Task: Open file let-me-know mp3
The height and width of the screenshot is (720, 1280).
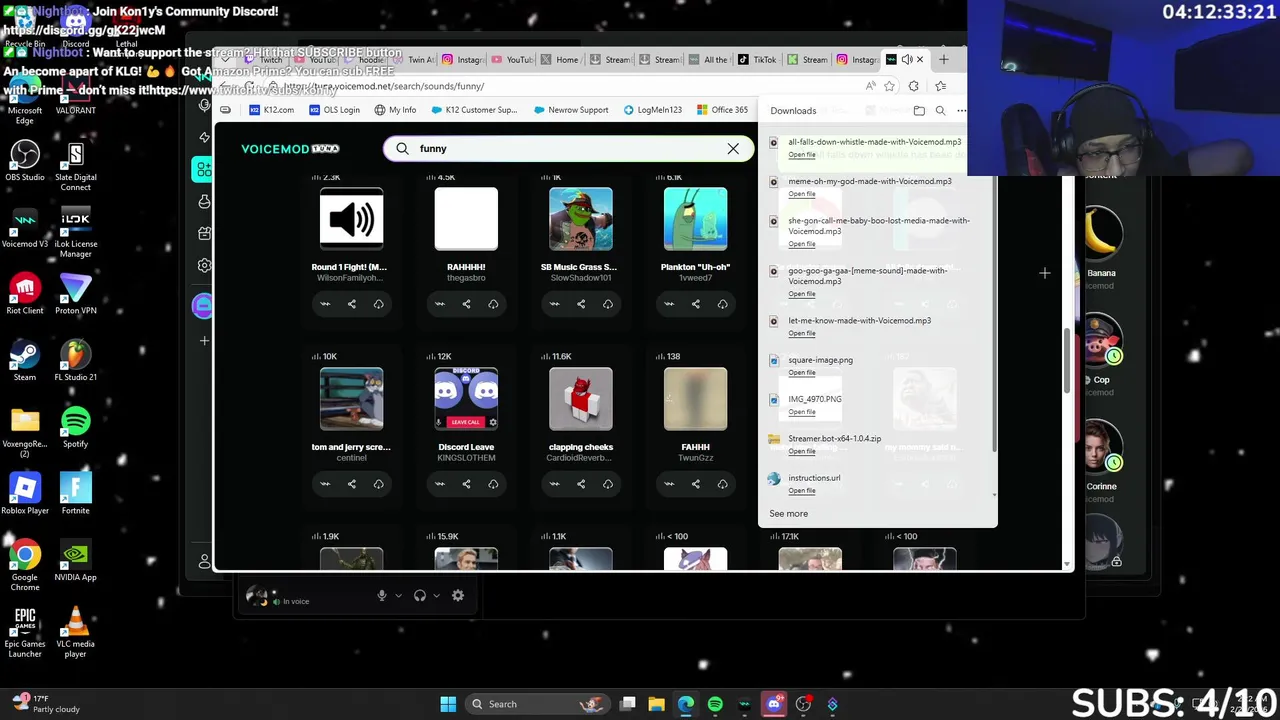Action: click(802, 333)
